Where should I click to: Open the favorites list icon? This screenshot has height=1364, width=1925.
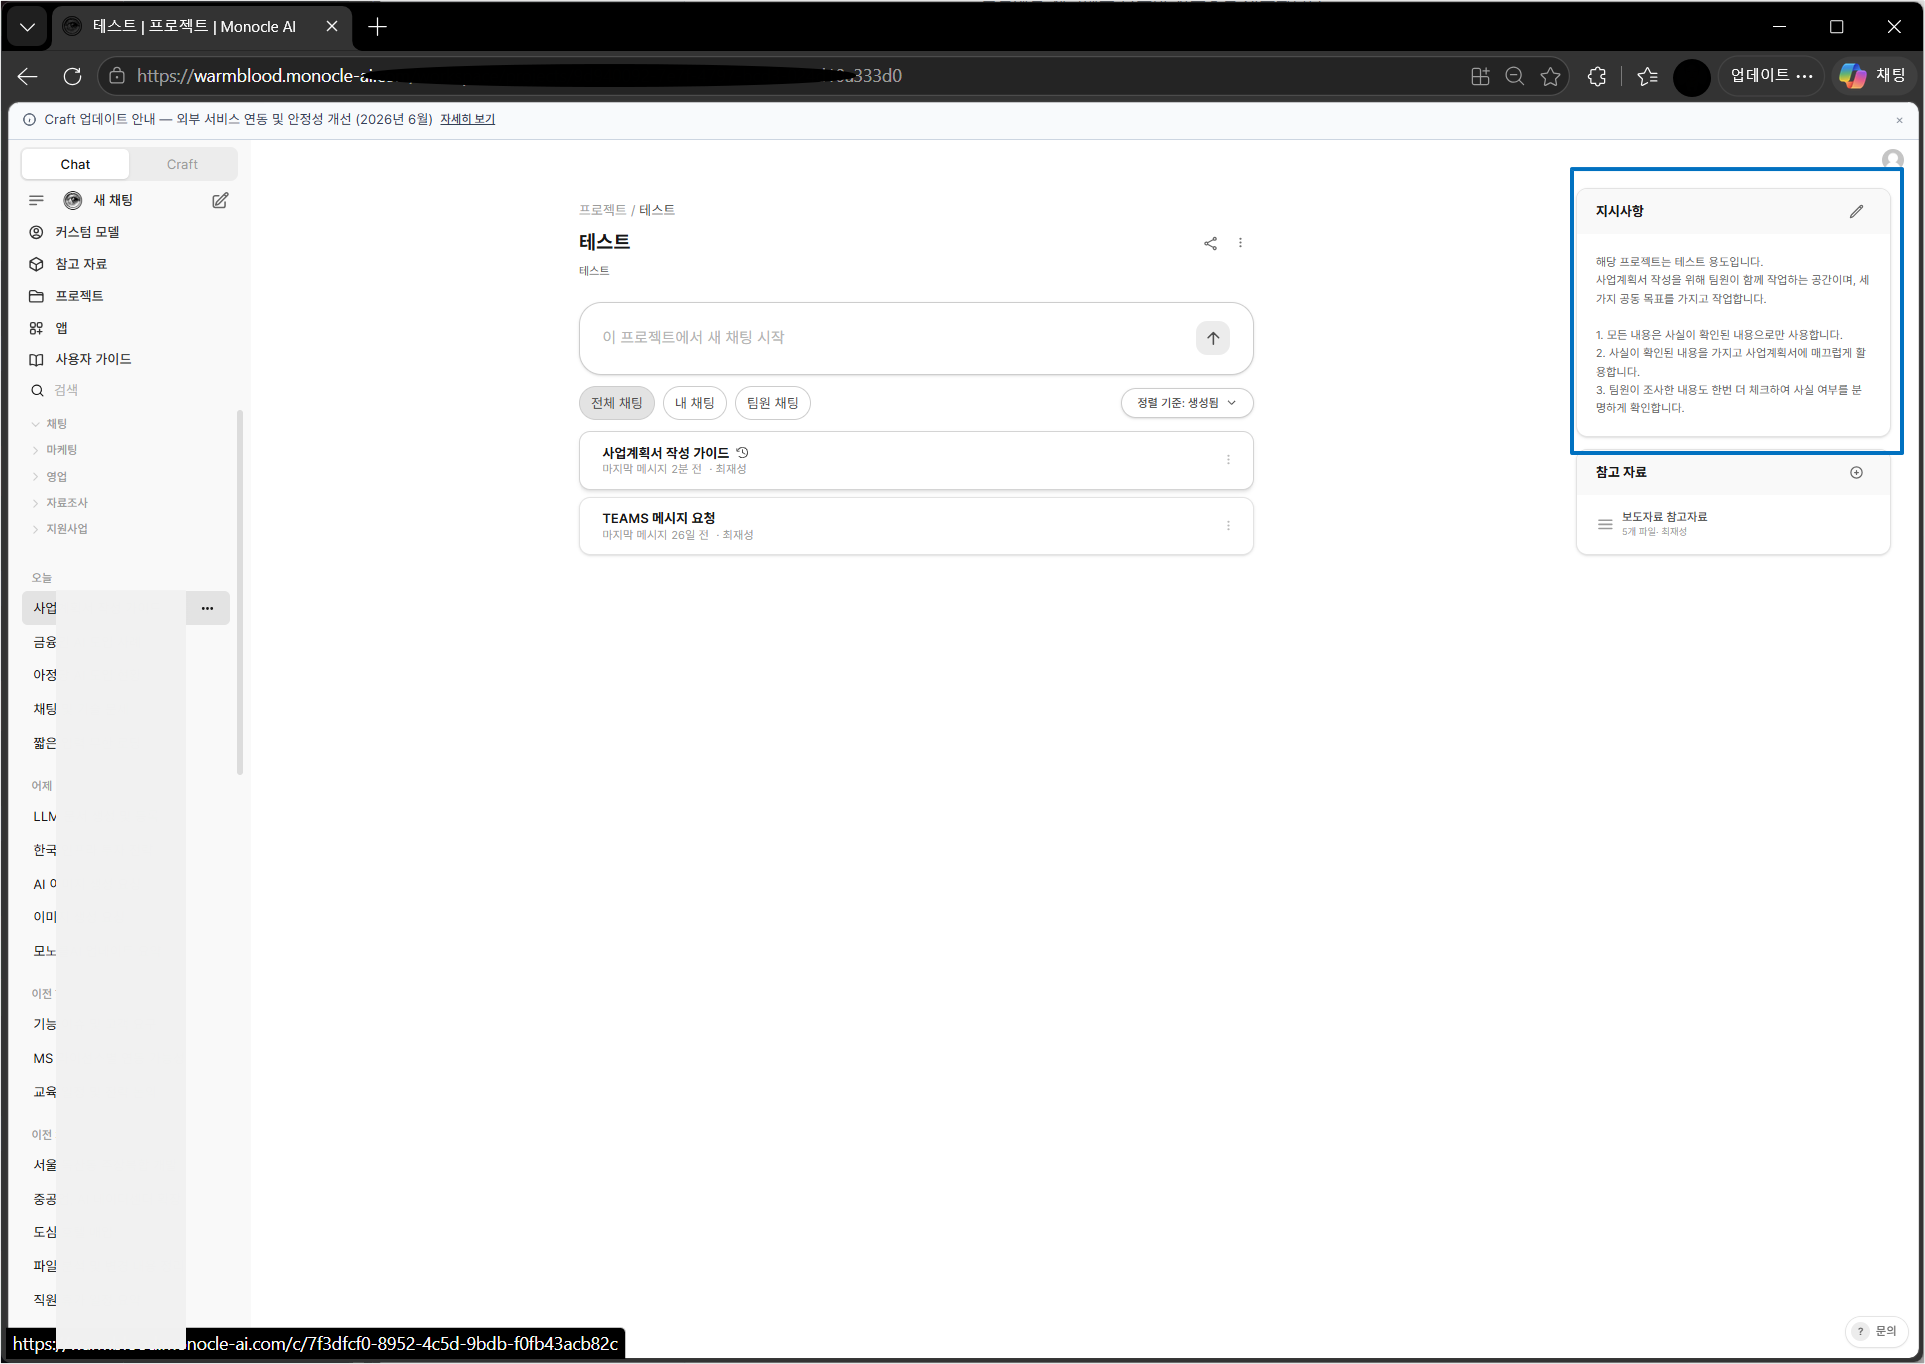[1647, 76]
